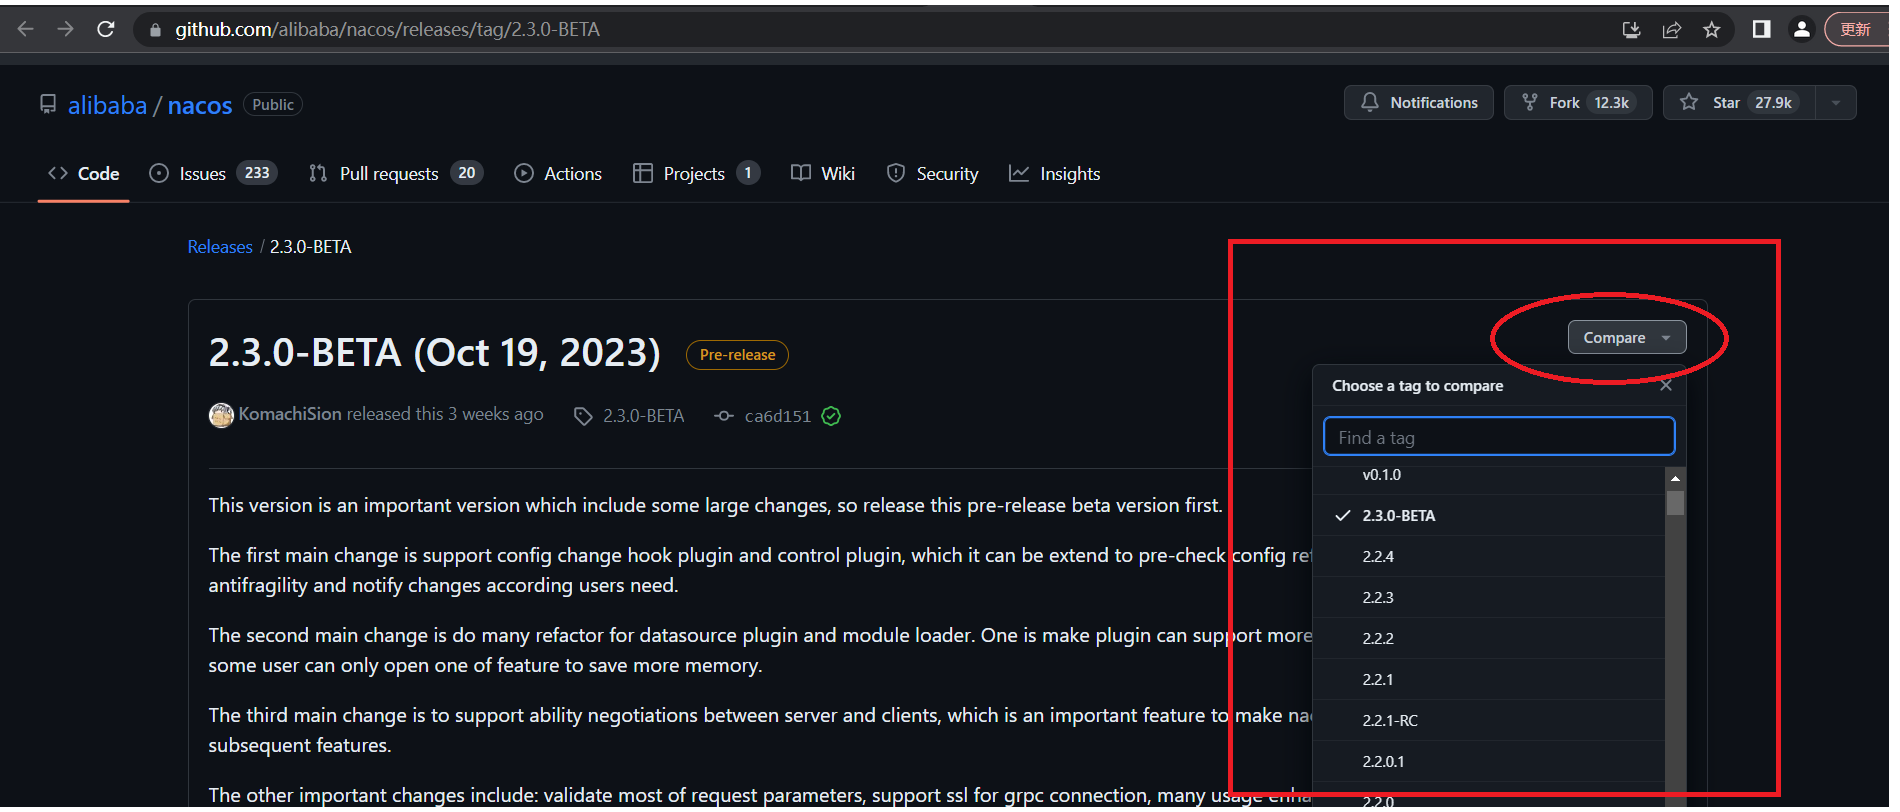Screen dimensions: 1900x812
Task: Select tag 2.2.1 to compare
Action: pos(1489,680)
